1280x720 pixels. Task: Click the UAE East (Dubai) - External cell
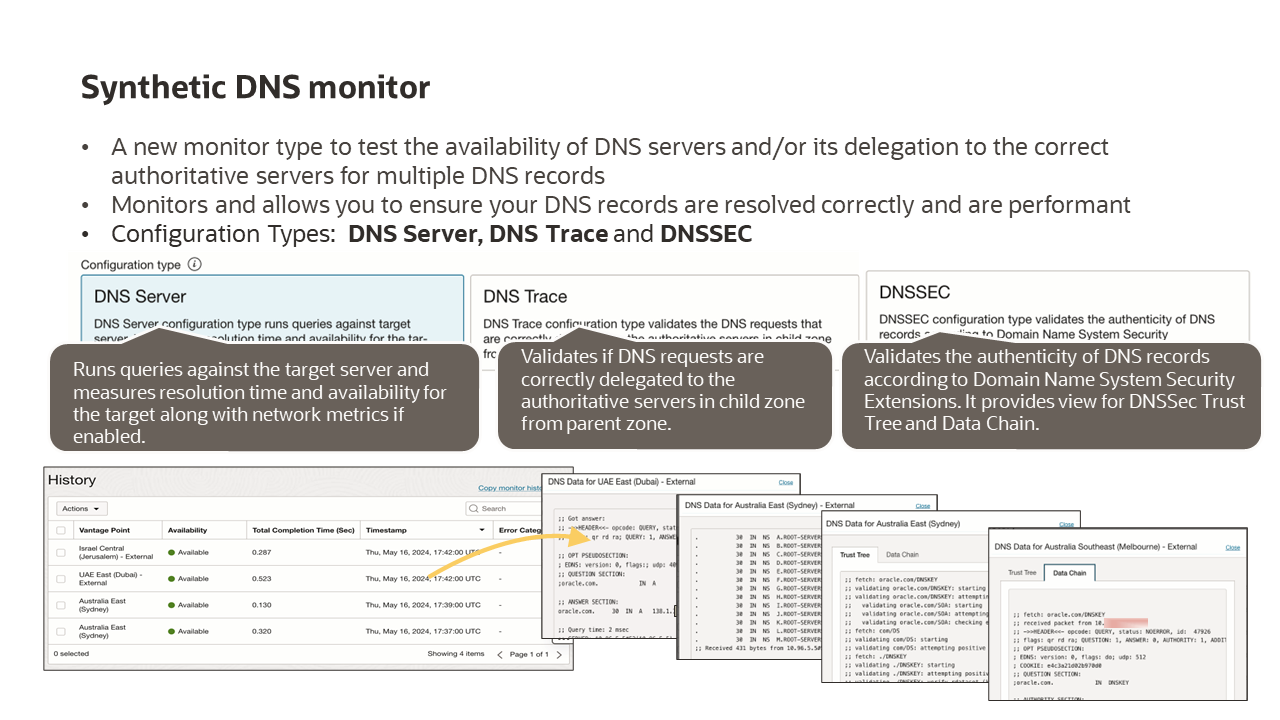[x=111, y=578]
